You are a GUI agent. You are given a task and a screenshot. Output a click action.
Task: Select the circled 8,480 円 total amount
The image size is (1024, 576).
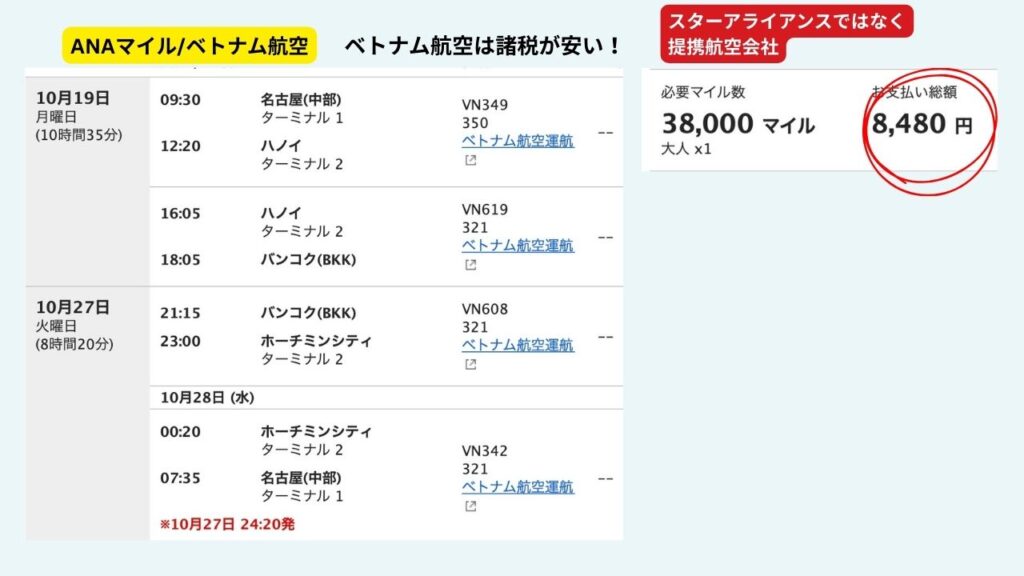click(x=921, y=125)
